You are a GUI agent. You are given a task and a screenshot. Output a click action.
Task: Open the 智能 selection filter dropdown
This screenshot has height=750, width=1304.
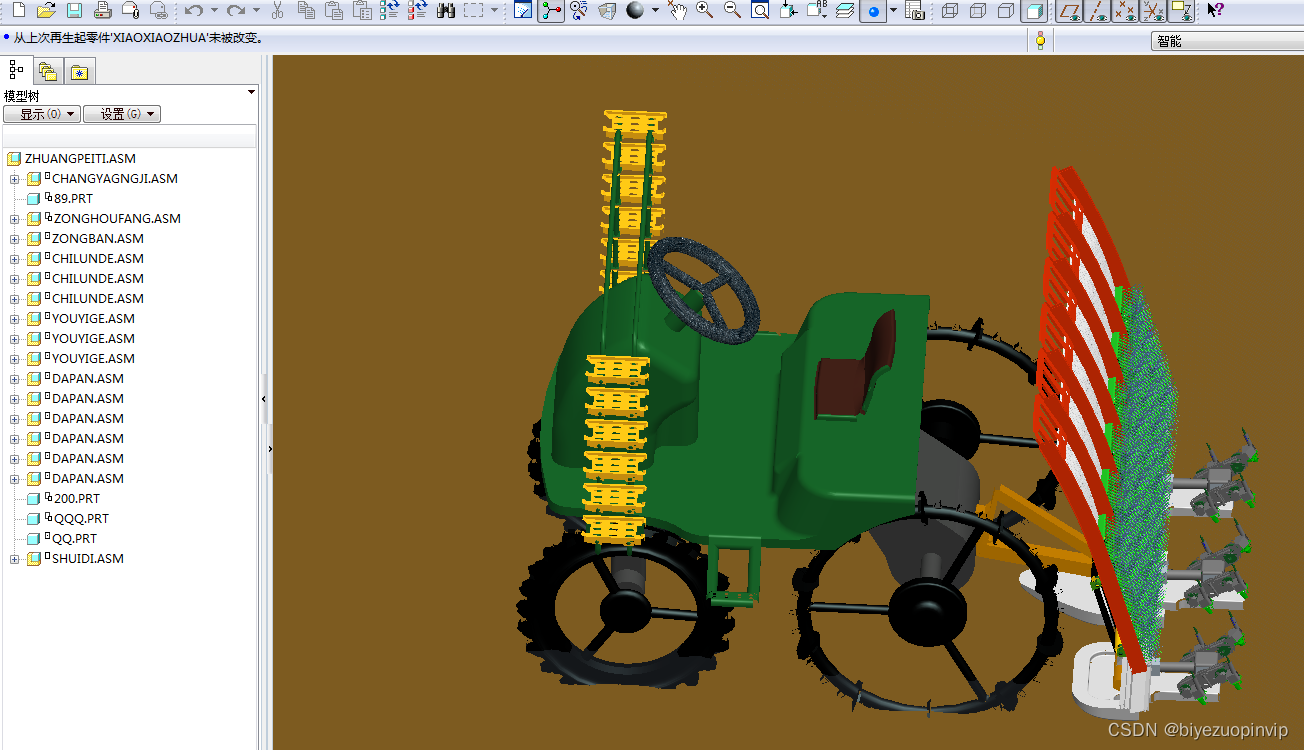tap(1227, 41)
